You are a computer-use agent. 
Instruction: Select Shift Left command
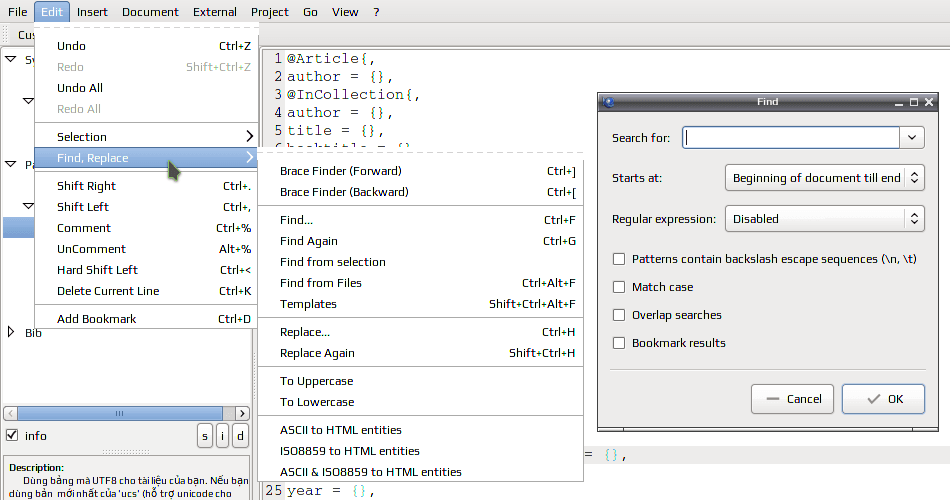[x=146, y=207]
